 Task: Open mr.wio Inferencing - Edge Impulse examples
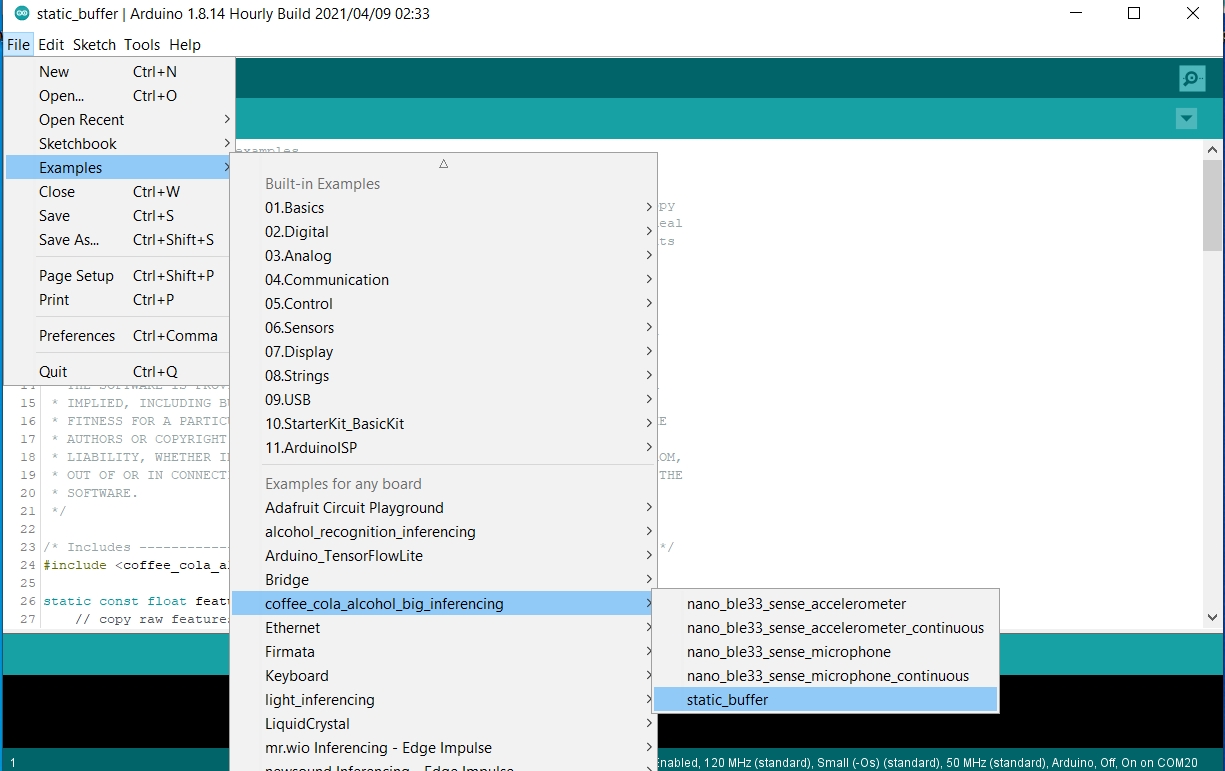coord(444,748)
